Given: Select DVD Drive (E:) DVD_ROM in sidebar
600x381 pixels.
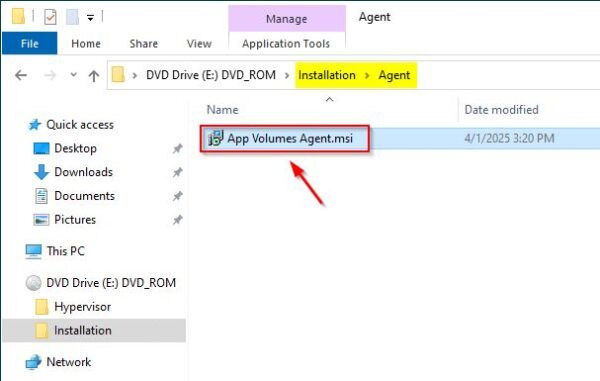Looking at the screenshot, I should [111, 283].
